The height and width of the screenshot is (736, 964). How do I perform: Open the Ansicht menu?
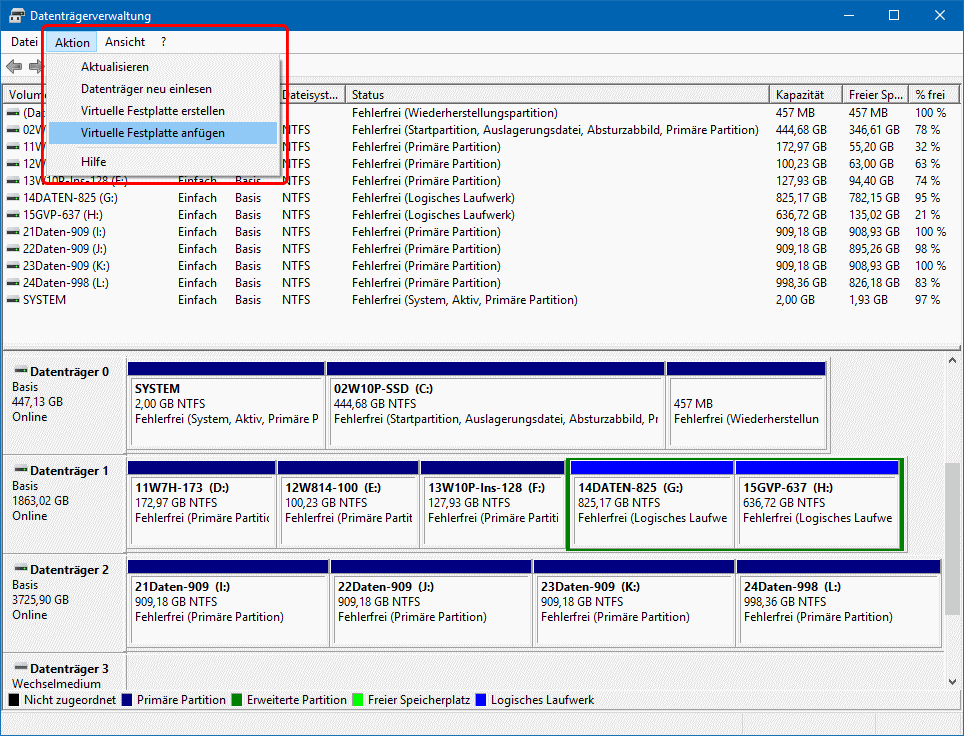click(x=125, y=42)
